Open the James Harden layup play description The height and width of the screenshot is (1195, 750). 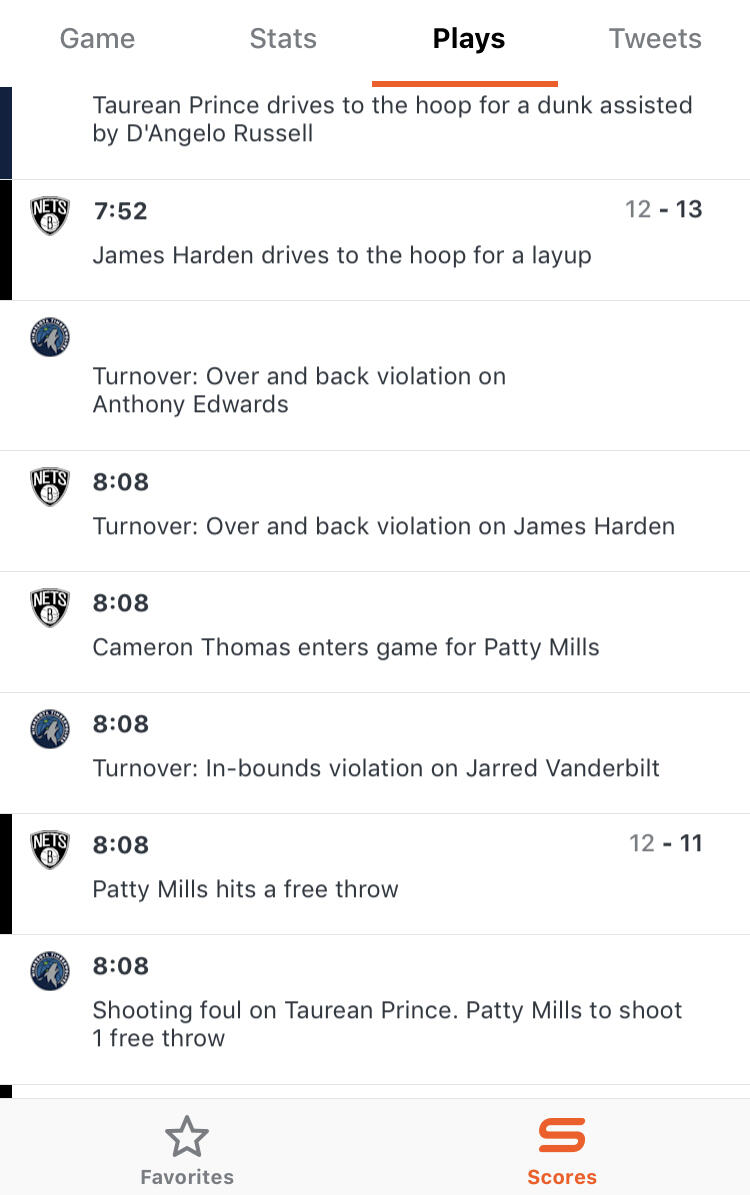[x=342, y=256]
